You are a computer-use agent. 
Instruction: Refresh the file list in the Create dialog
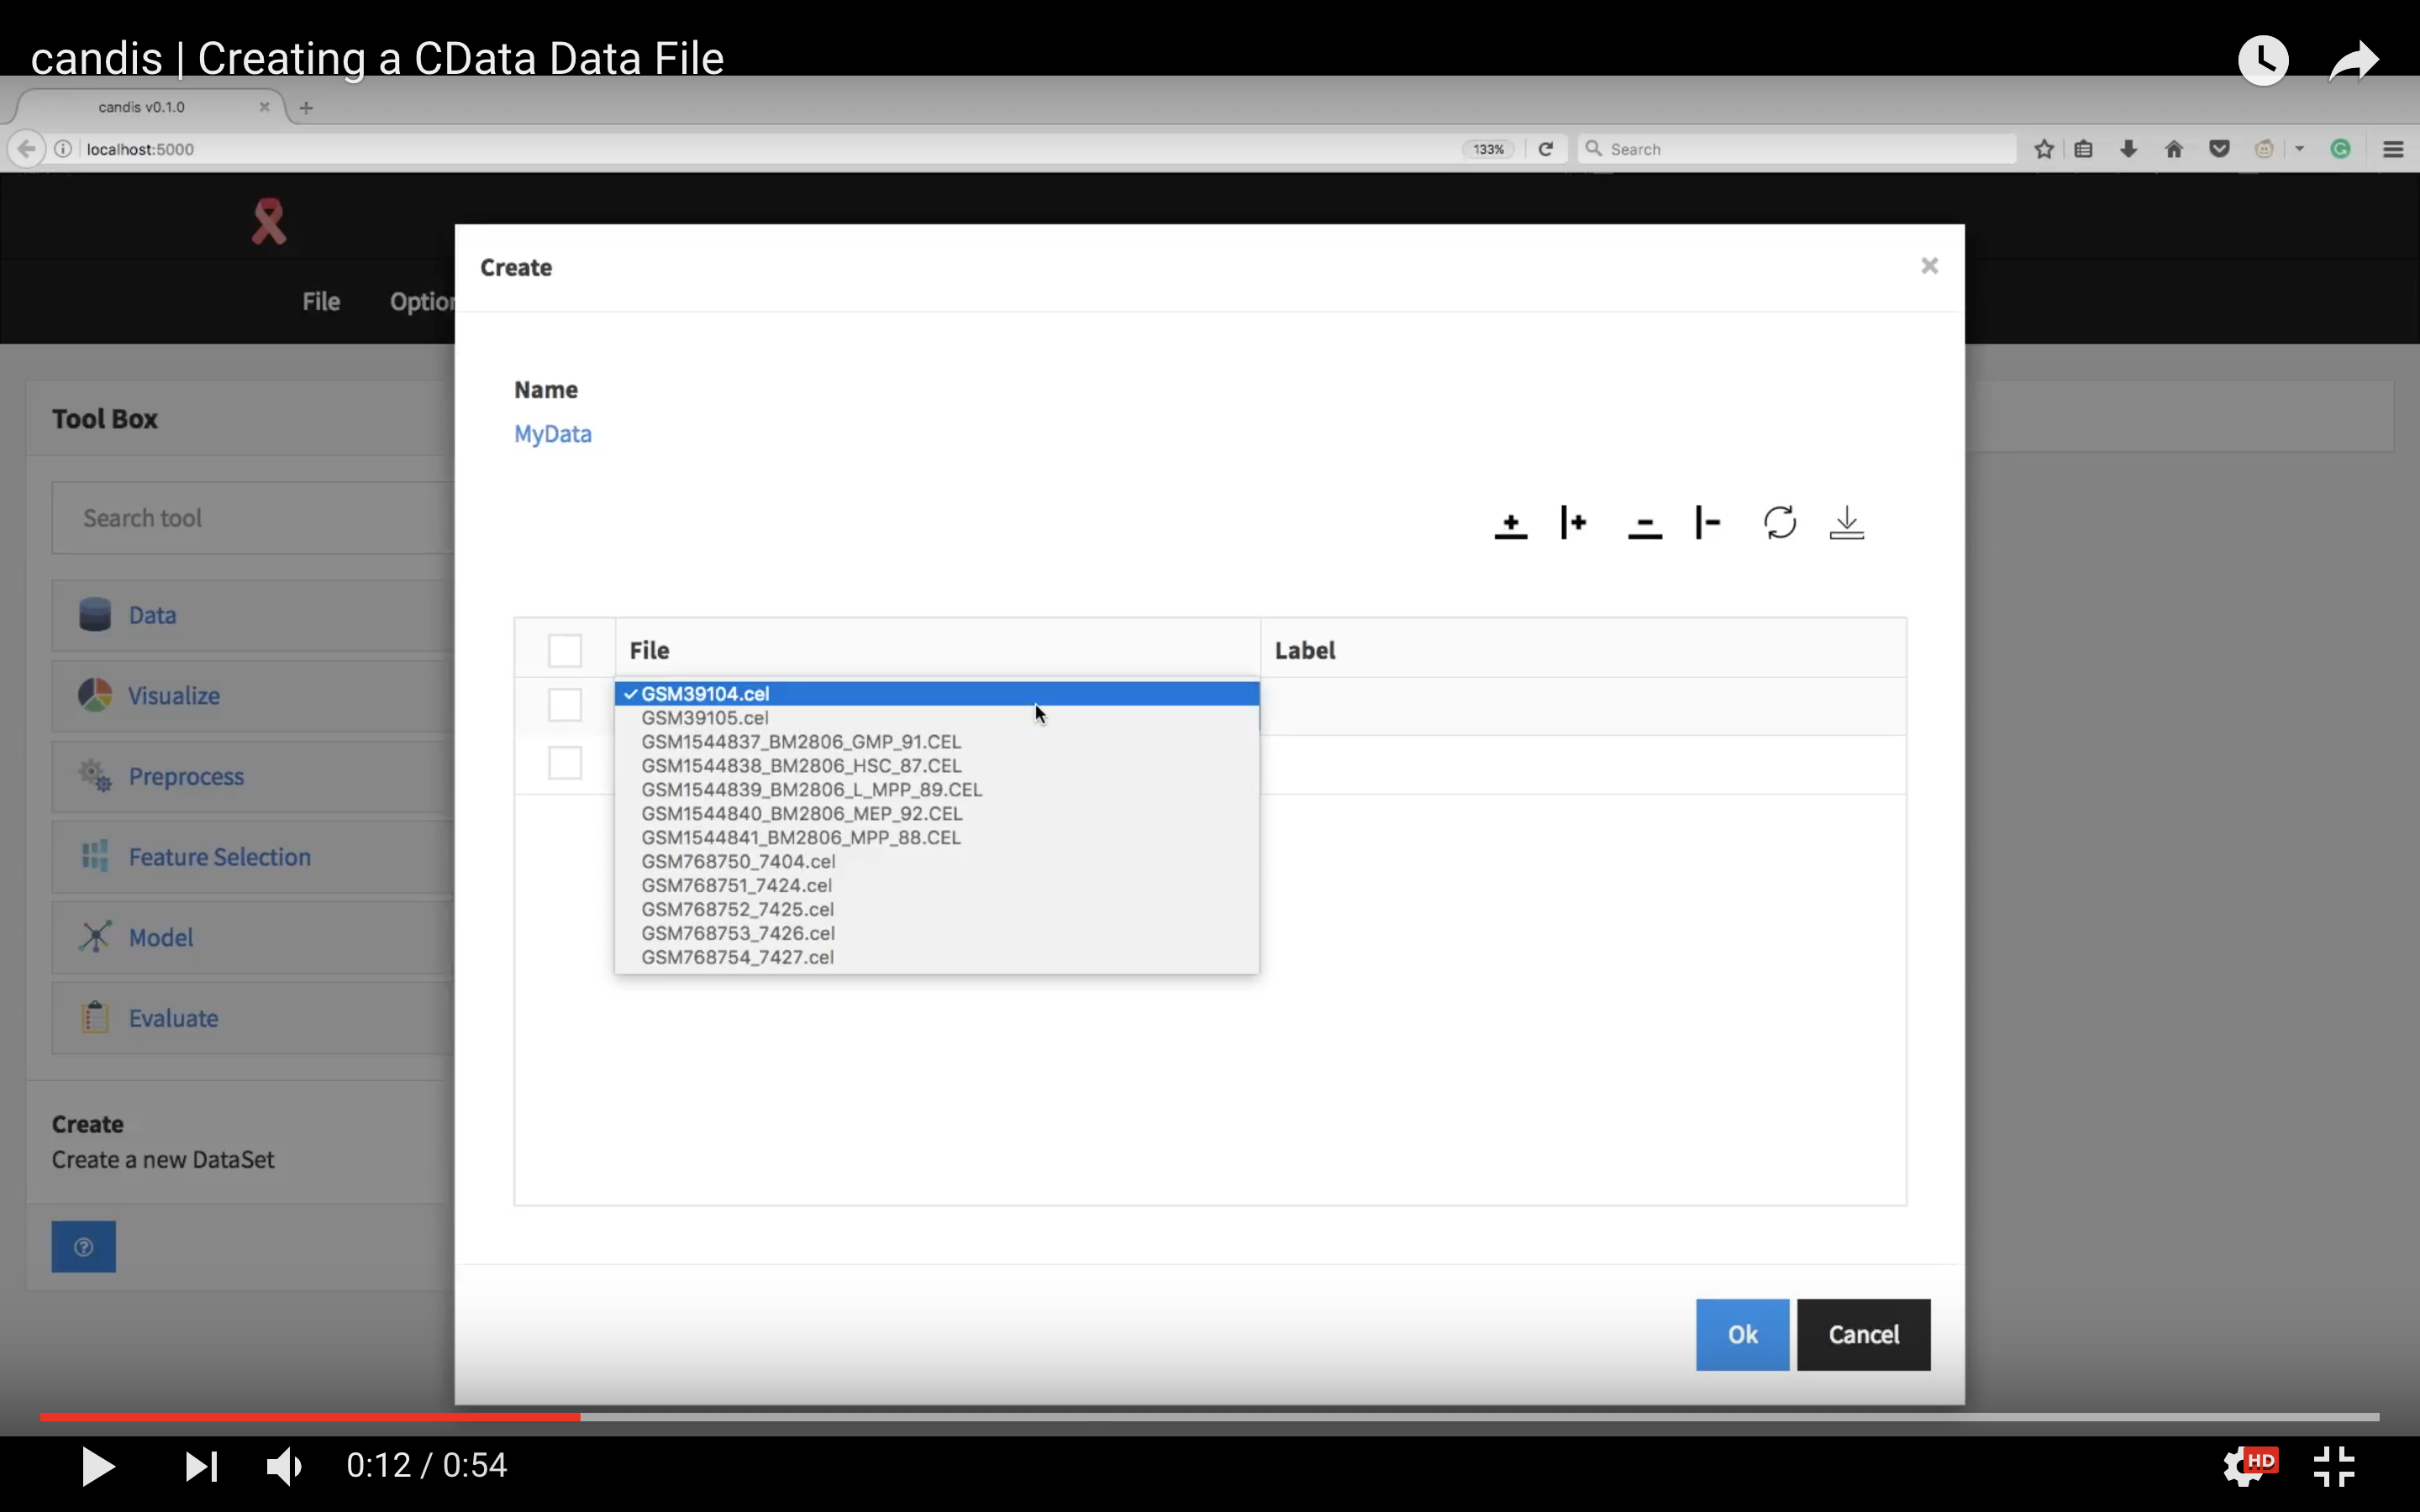1779,522
